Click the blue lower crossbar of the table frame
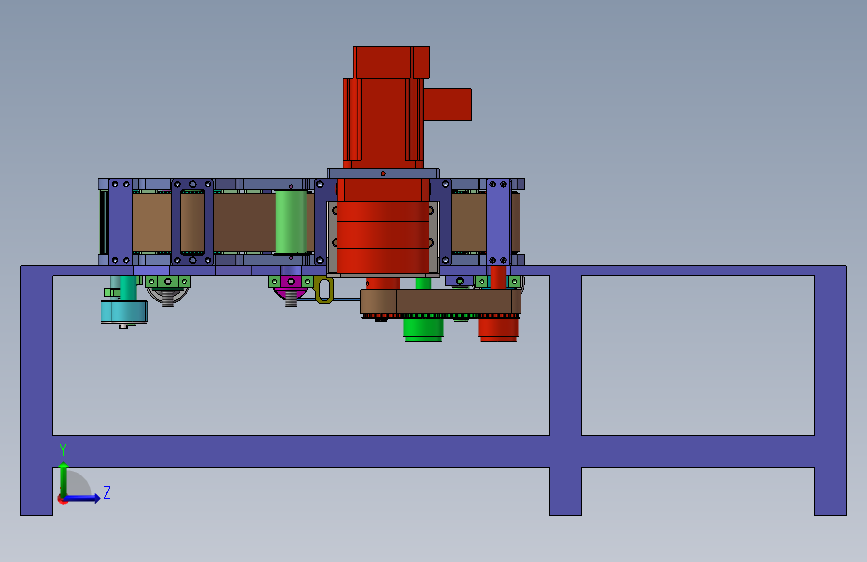The width and height of the screenshot is (867, 562). pyautogui.click(x=433, y=451)
